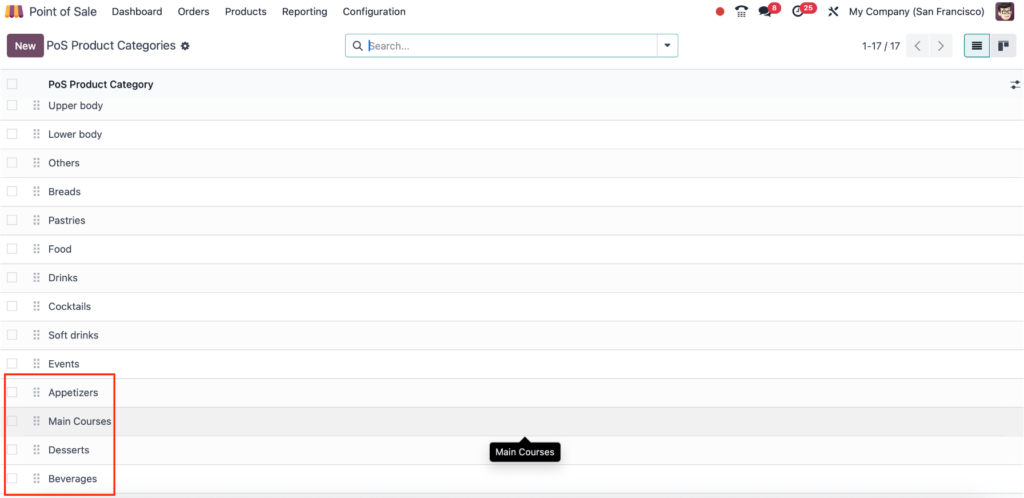
Task: Select the Cocktails row checkbox
Action: [x=12, y=306]
